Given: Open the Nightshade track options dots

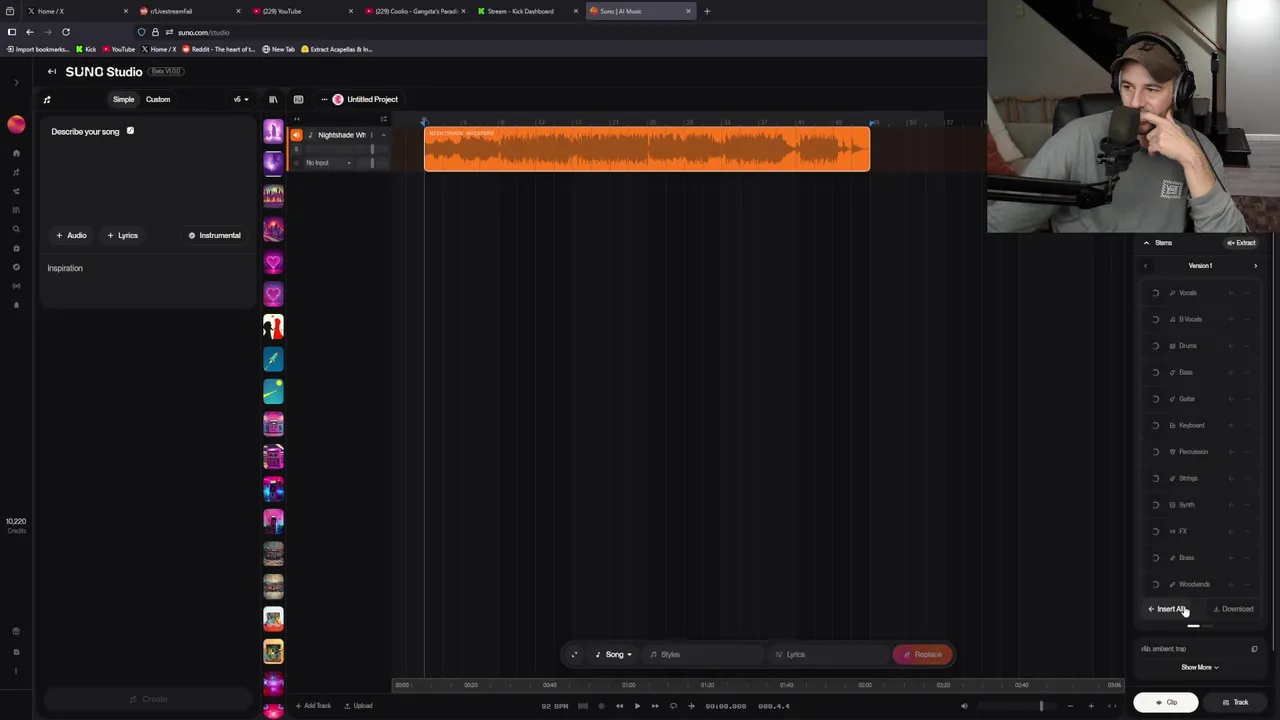Looking at the screenshot, I should click(x=372, y=135).
